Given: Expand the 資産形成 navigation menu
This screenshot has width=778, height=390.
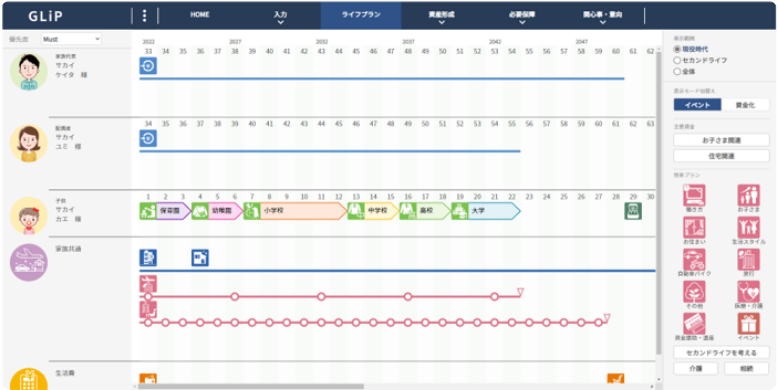Looking at the screenshot, I should click(442, 16).
